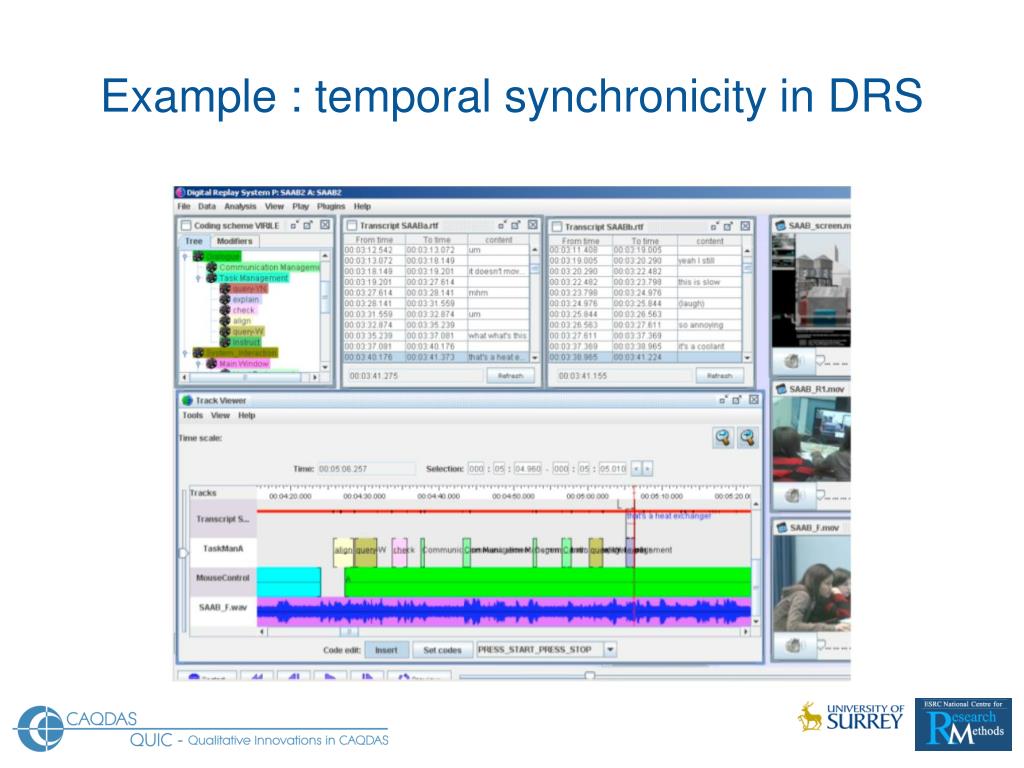
Task: Open the Data menu
Action: point(207,206)
